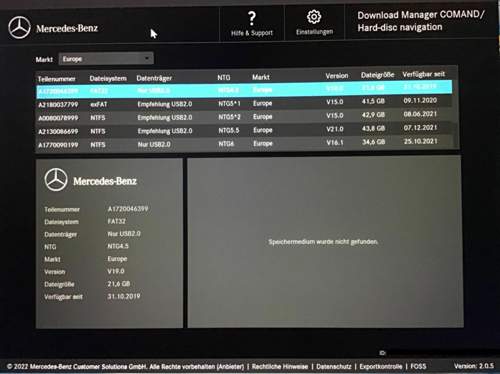Click Markt column header in table
The image size is (500, 374).
(261, 77)
